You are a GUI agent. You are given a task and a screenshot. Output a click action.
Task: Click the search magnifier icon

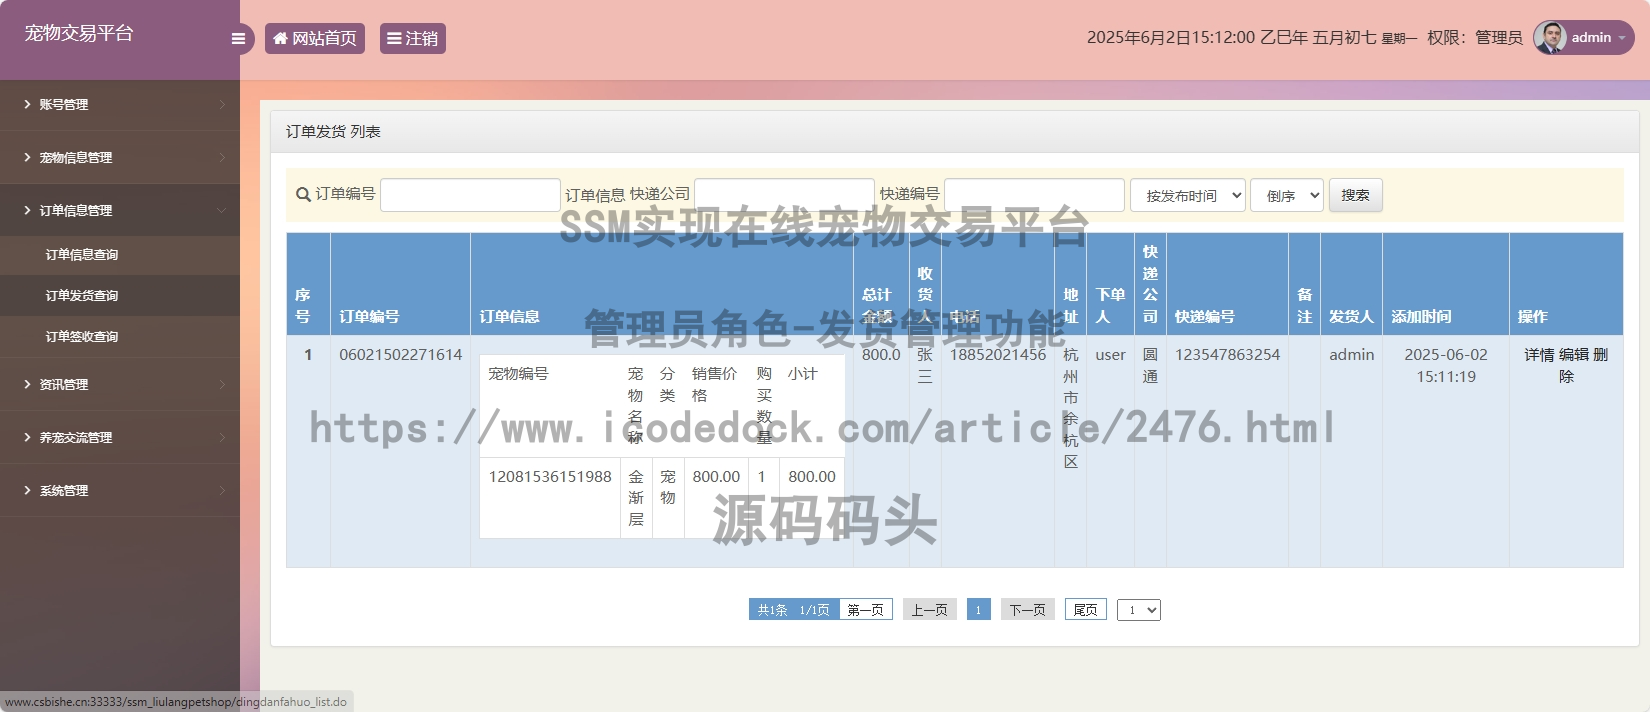[x=303, y=195]
